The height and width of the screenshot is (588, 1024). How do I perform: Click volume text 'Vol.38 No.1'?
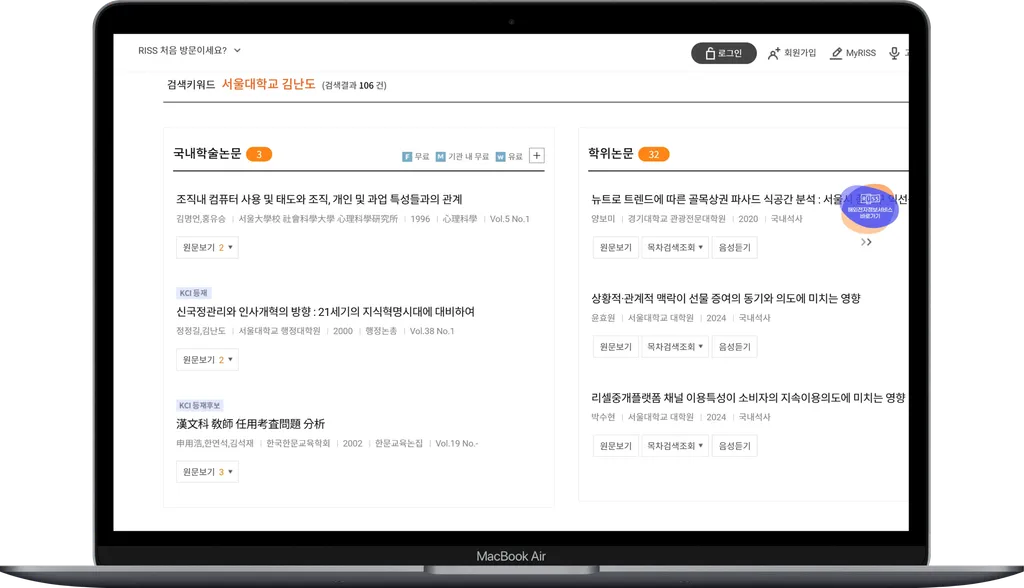pos(432,331)
